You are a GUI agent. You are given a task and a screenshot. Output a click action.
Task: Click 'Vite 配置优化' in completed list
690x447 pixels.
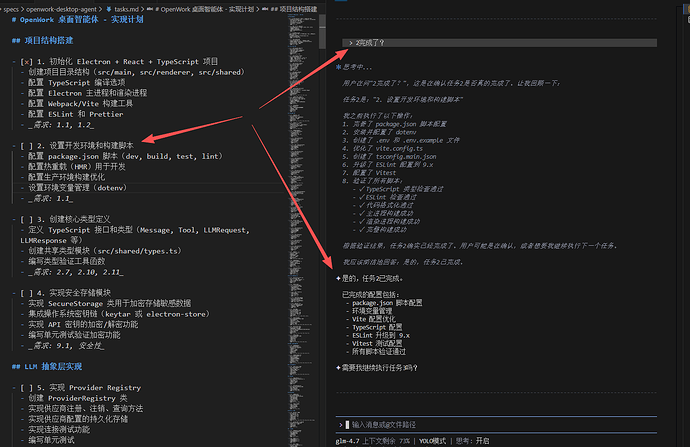[x=374, y=319]
